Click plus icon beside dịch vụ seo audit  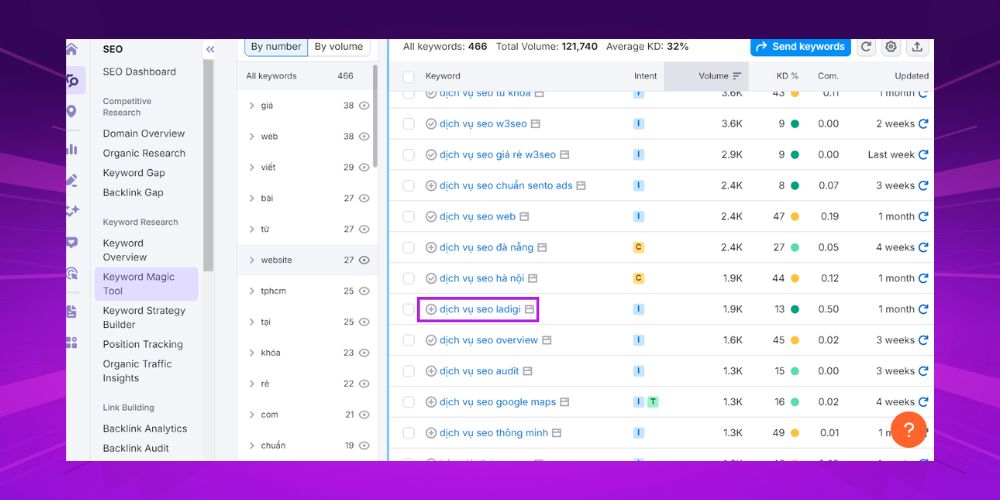(431, 371)
